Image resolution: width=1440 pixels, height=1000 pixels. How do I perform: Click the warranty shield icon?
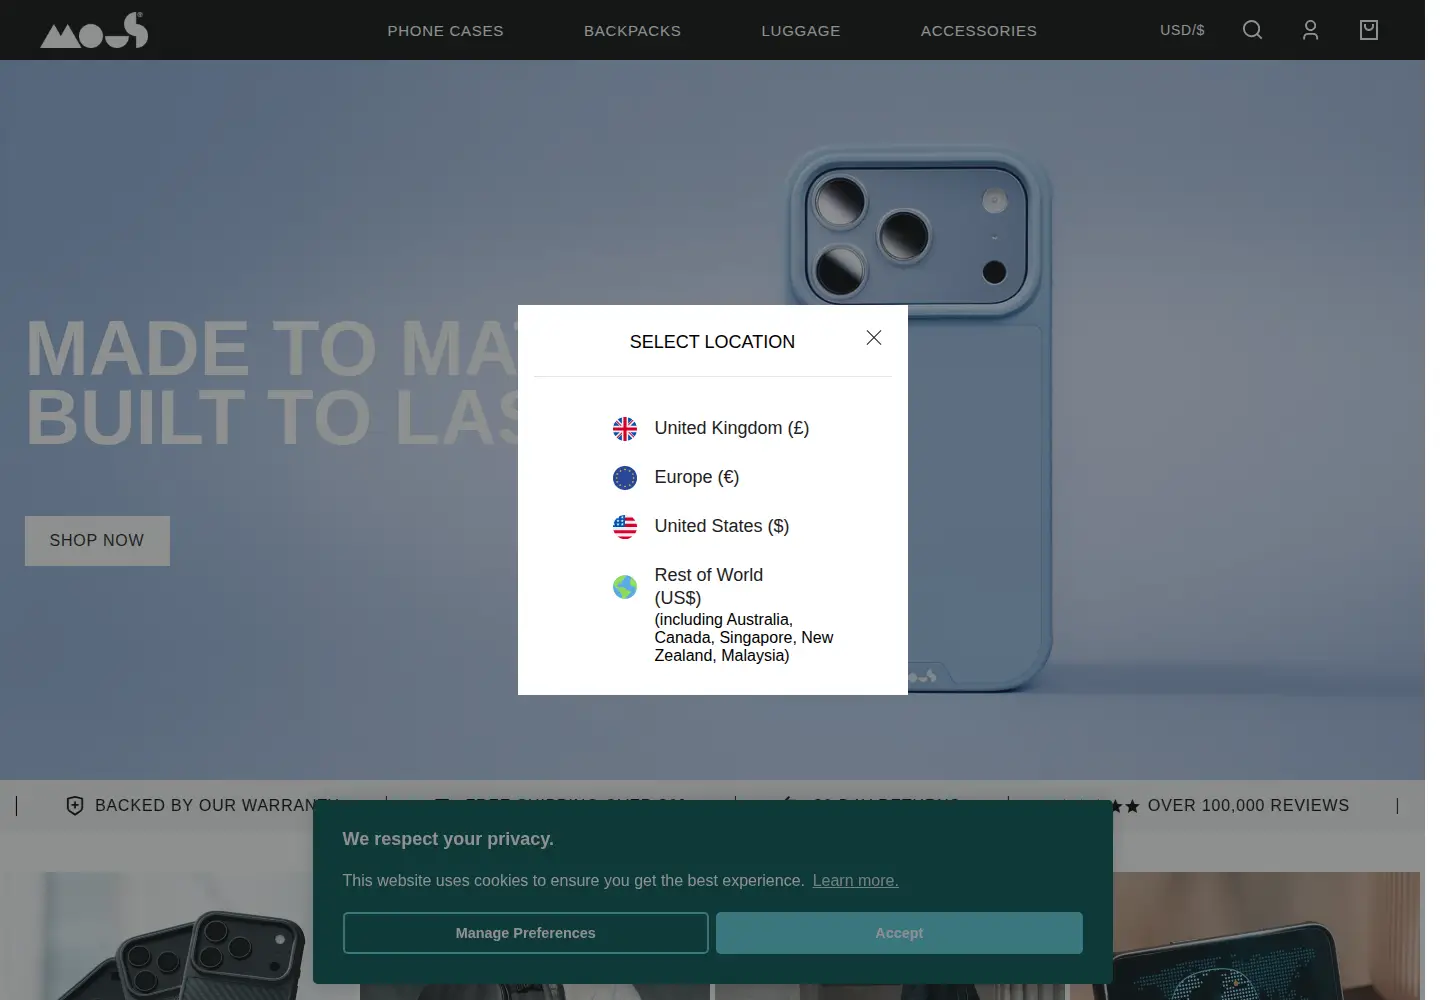(x=75, y=806)
